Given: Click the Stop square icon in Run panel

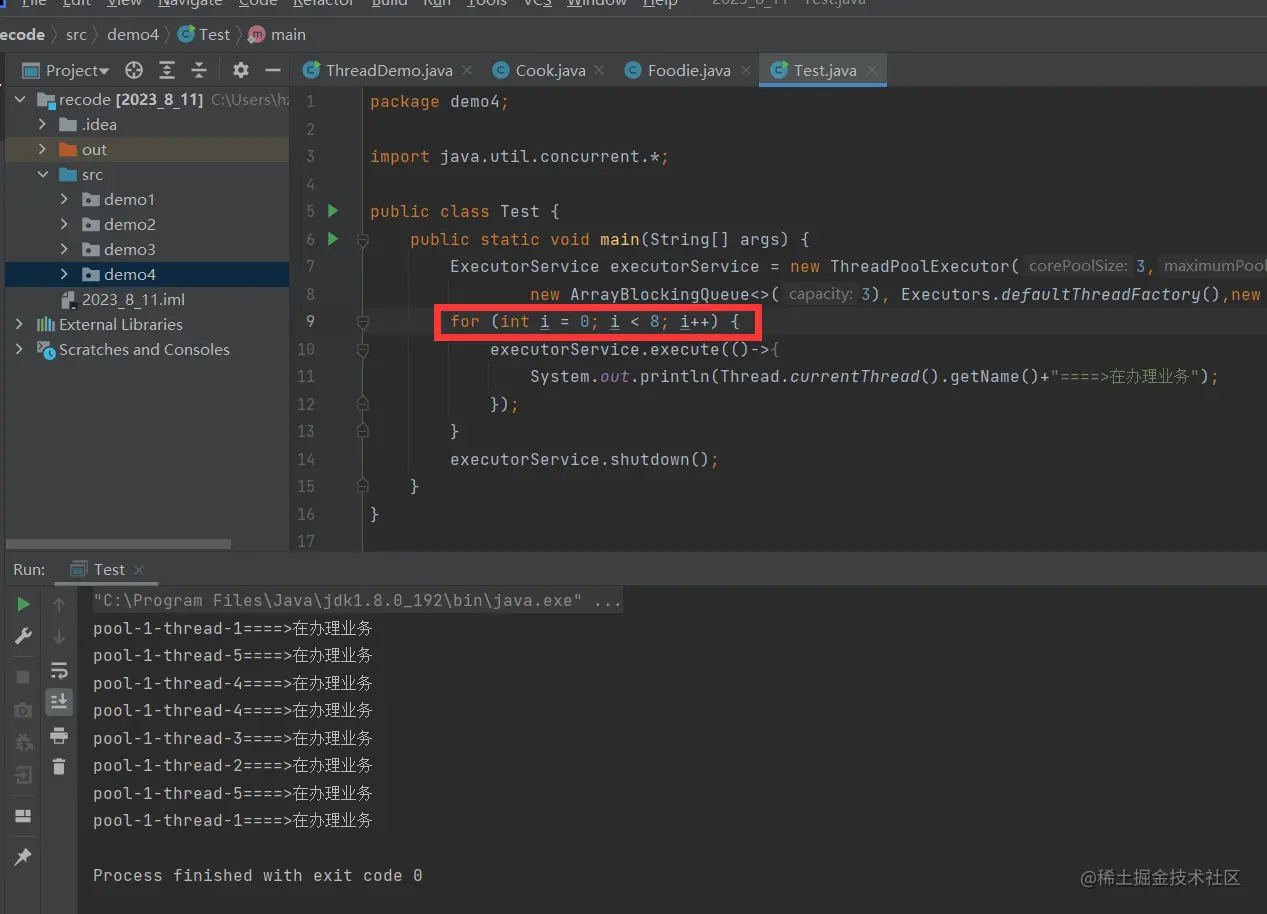Looking at the screenshot, I should (x=23, y=677).
